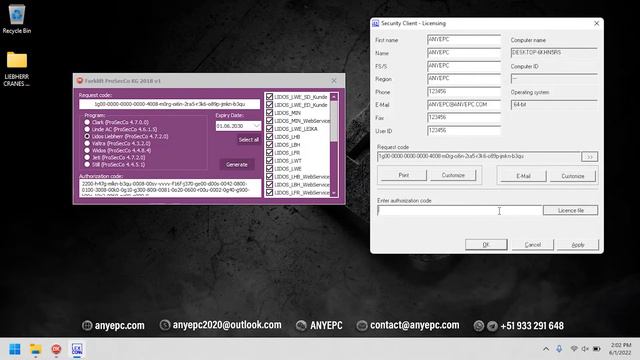Screen dimensions: 640x360
Task: Click the Fax field in Licensing
Action: pos(464,118)
